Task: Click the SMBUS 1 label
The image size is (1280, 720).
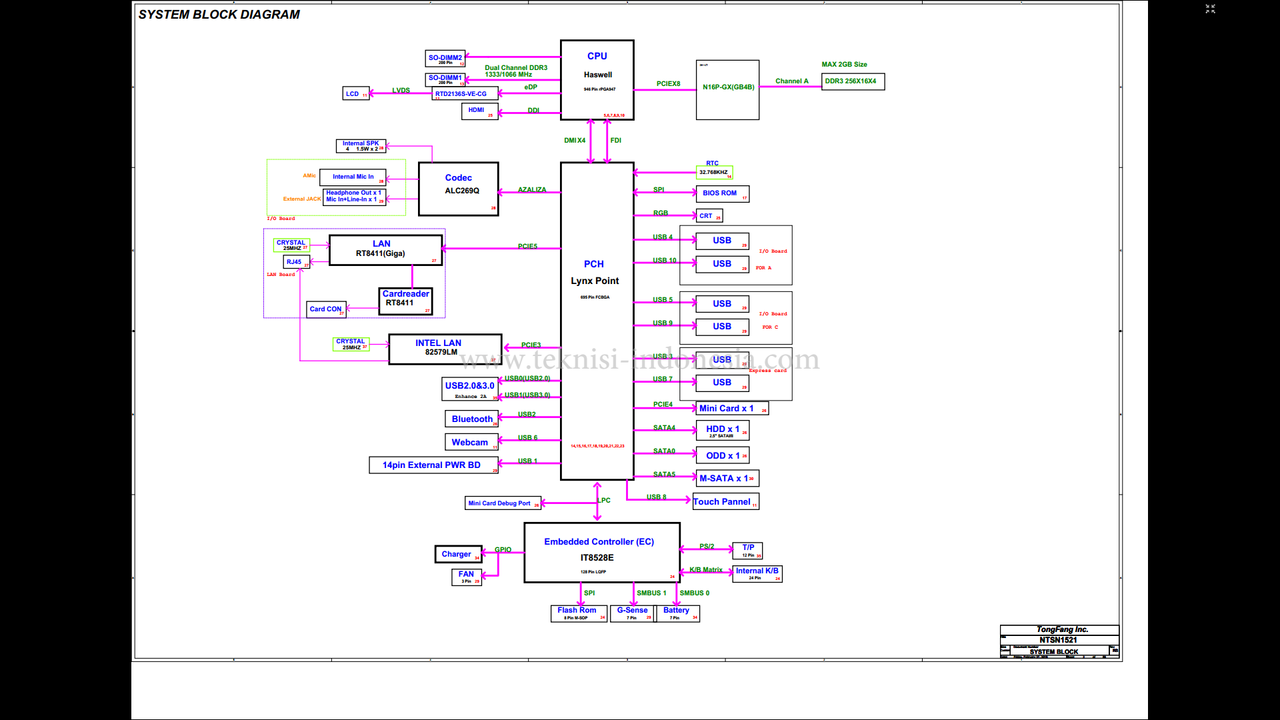Action: click(652, 593)
